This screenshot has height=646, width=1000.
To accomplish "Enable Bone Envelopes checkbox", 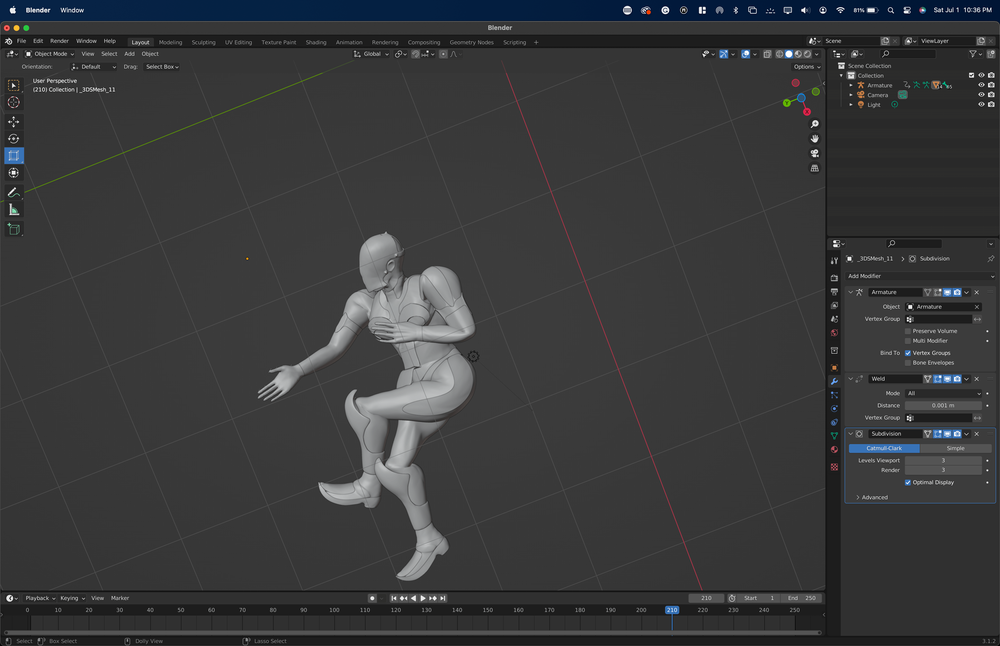I will (x=908, y=362).
